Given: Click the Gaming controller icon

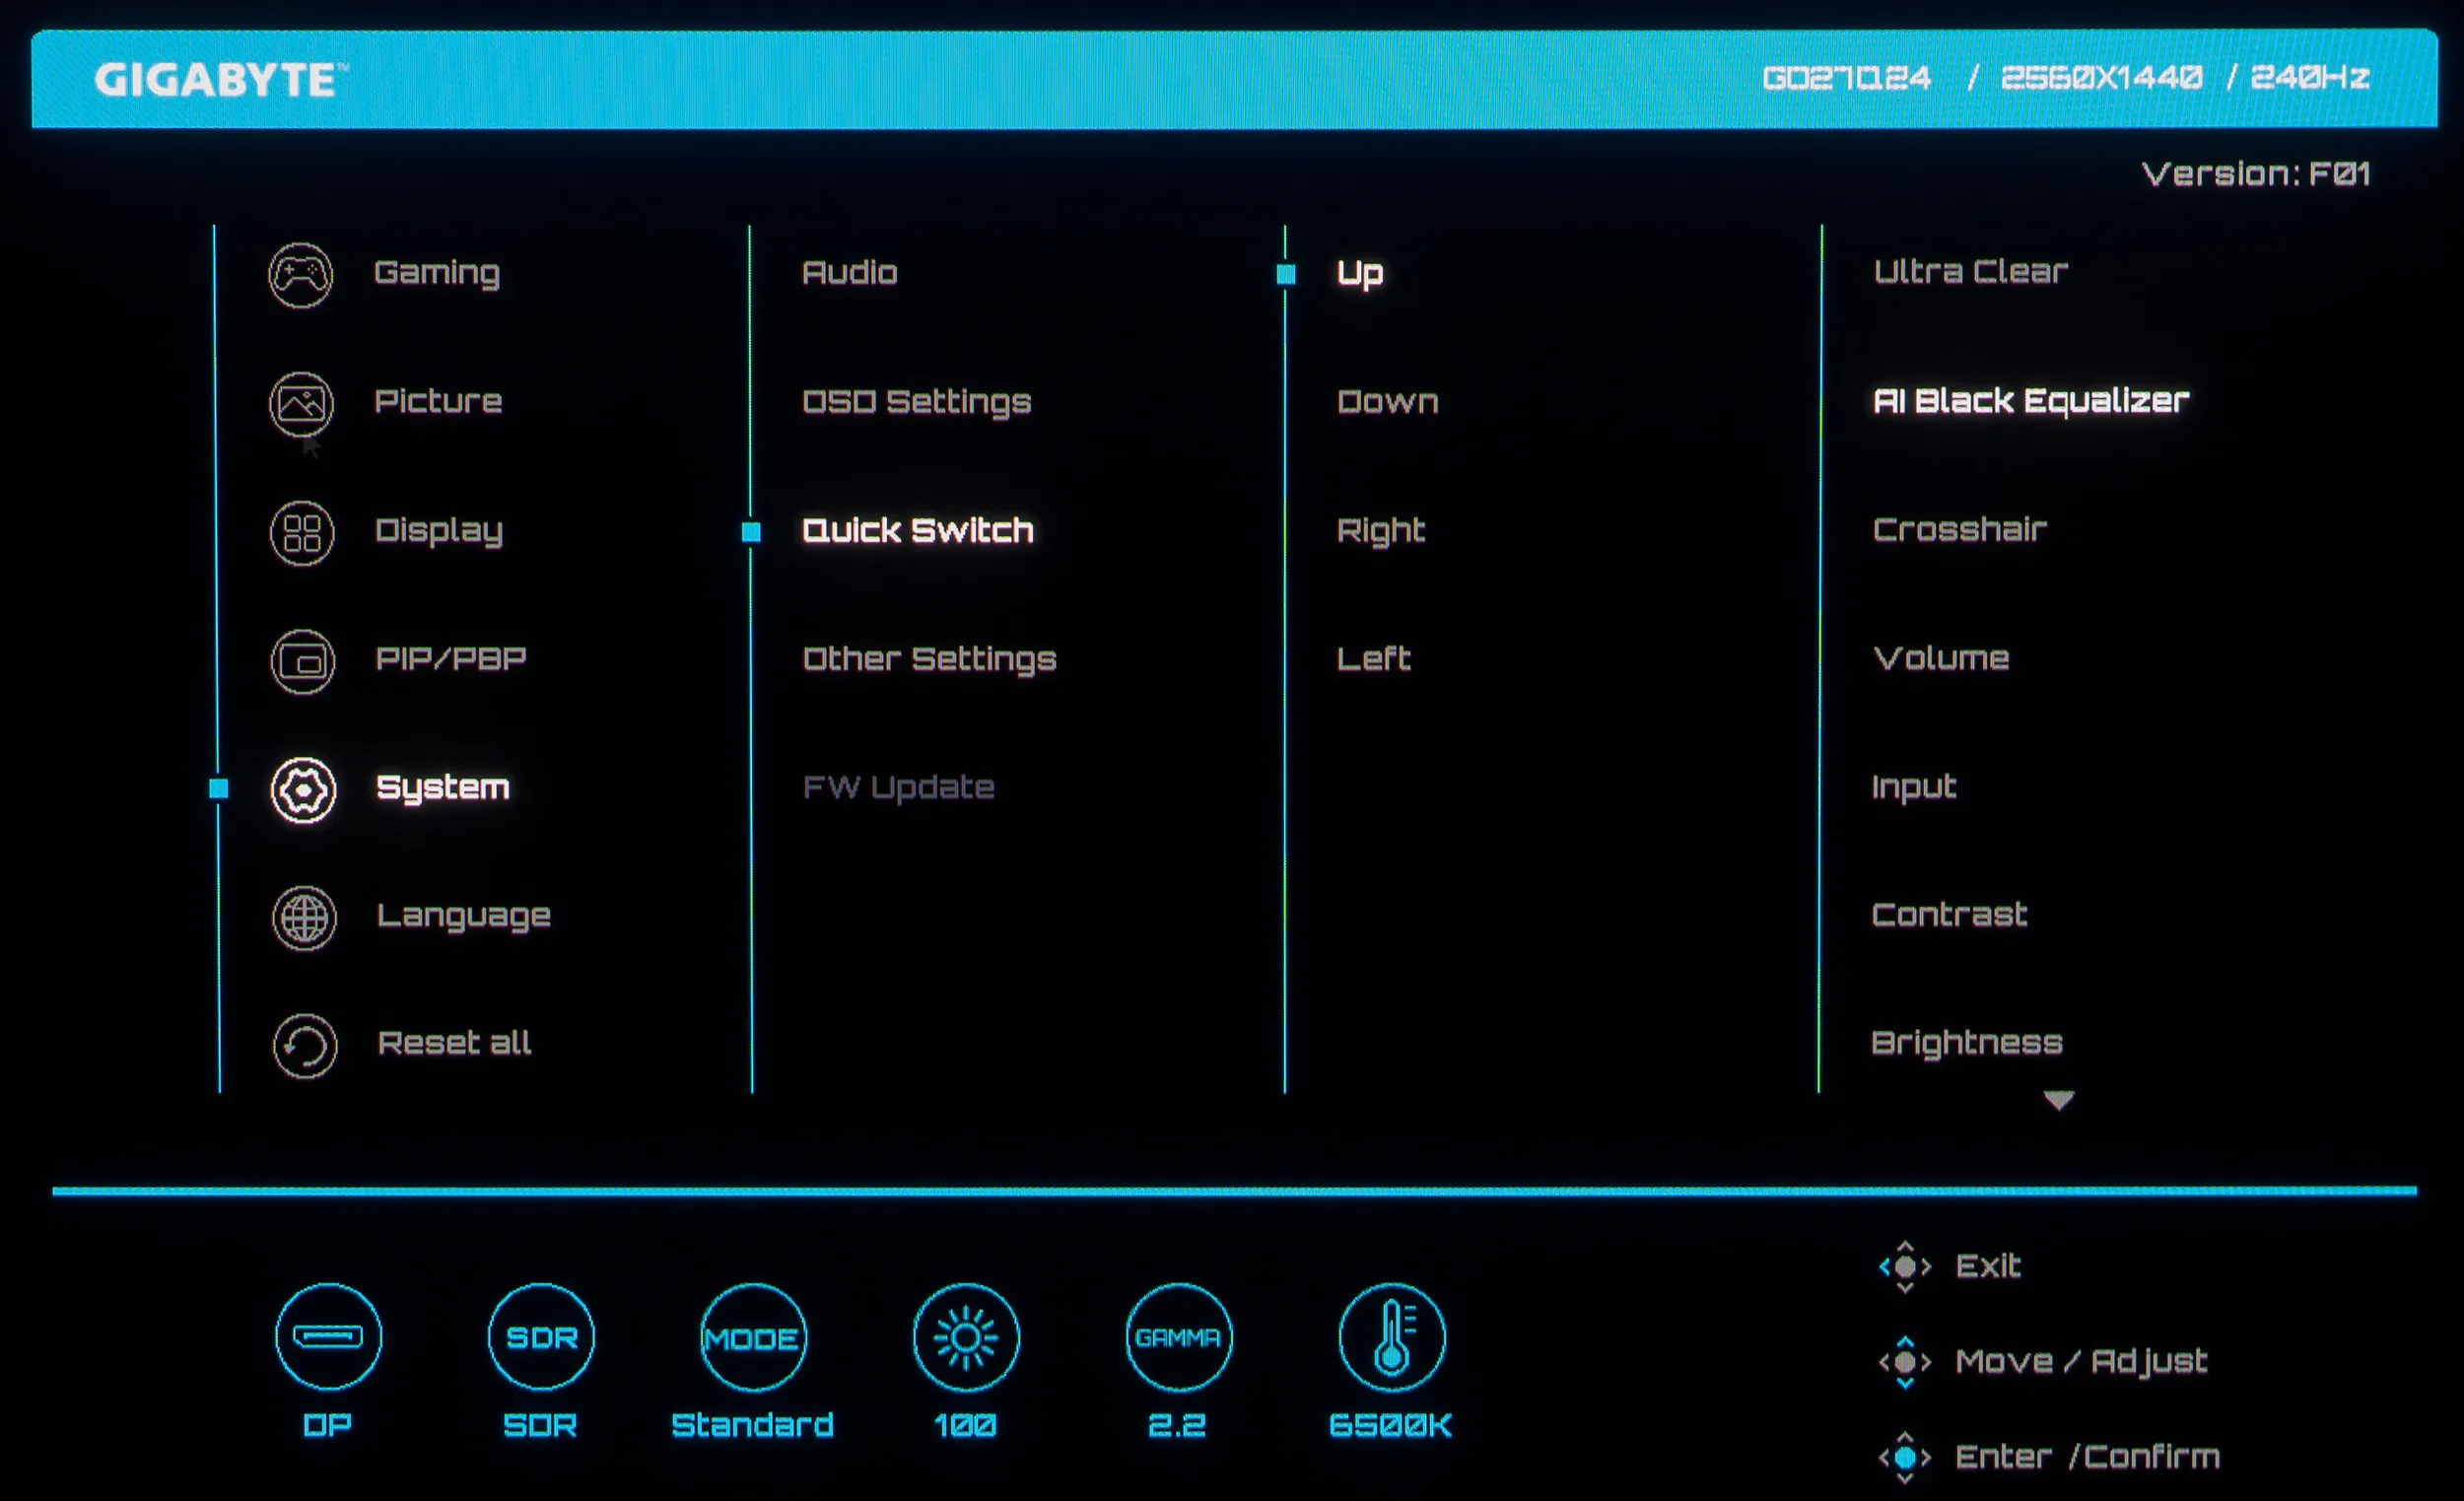Looking at the screenshot, I should [x=300, y=275].
